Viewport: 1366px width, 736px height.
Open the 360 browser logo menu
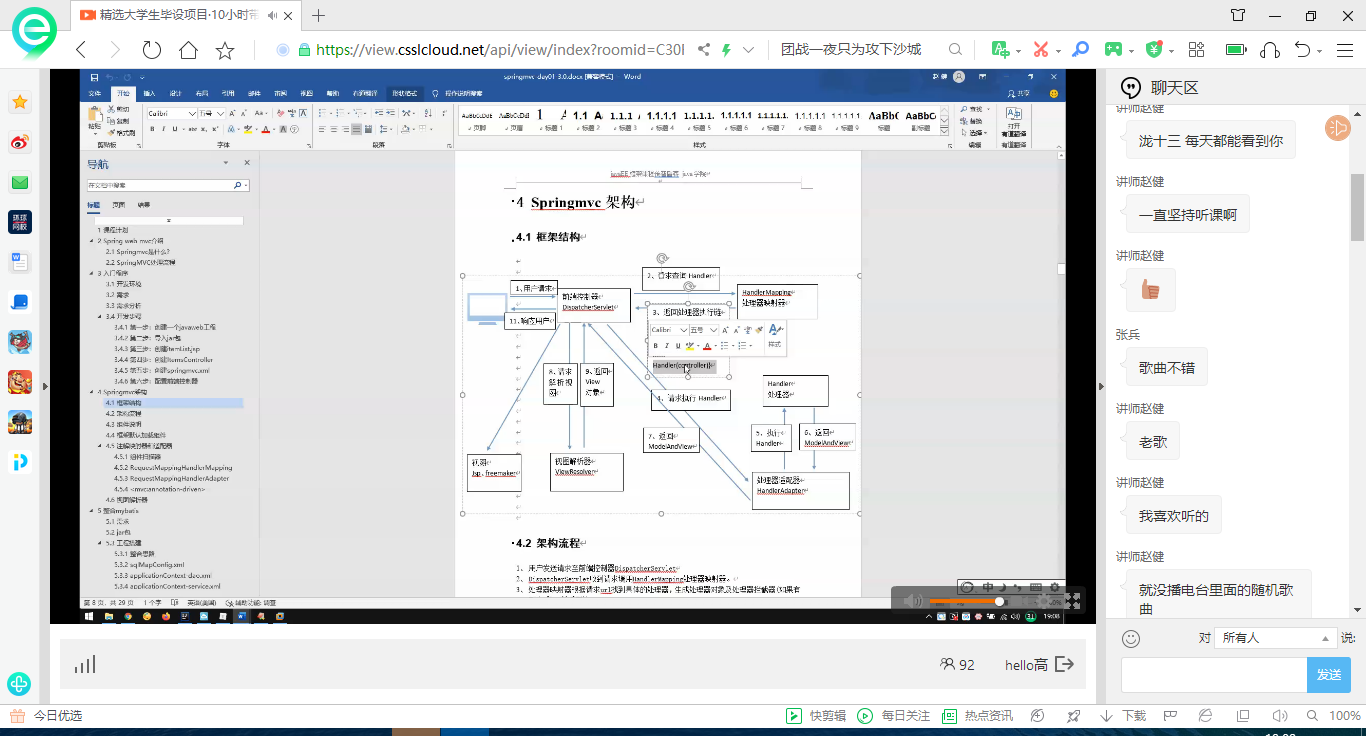34,33
